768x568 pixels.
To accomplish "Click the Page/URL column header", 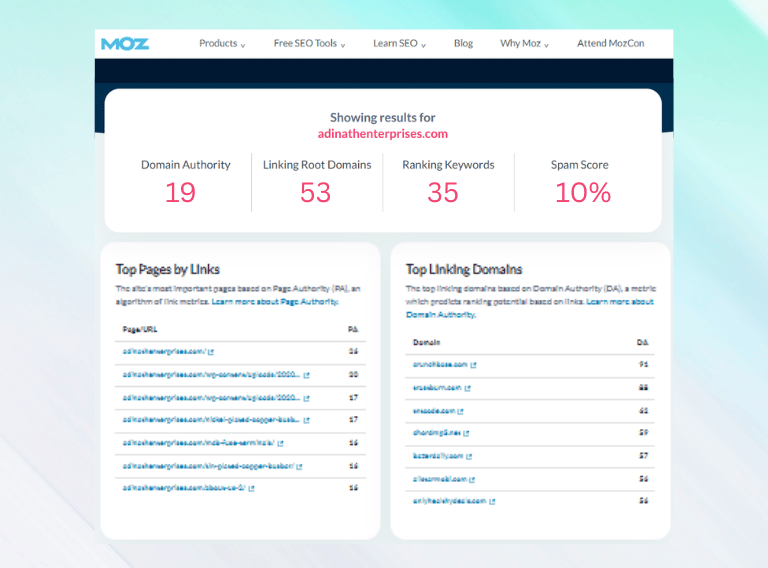I will pyautogui.click(x=140, y=330).
